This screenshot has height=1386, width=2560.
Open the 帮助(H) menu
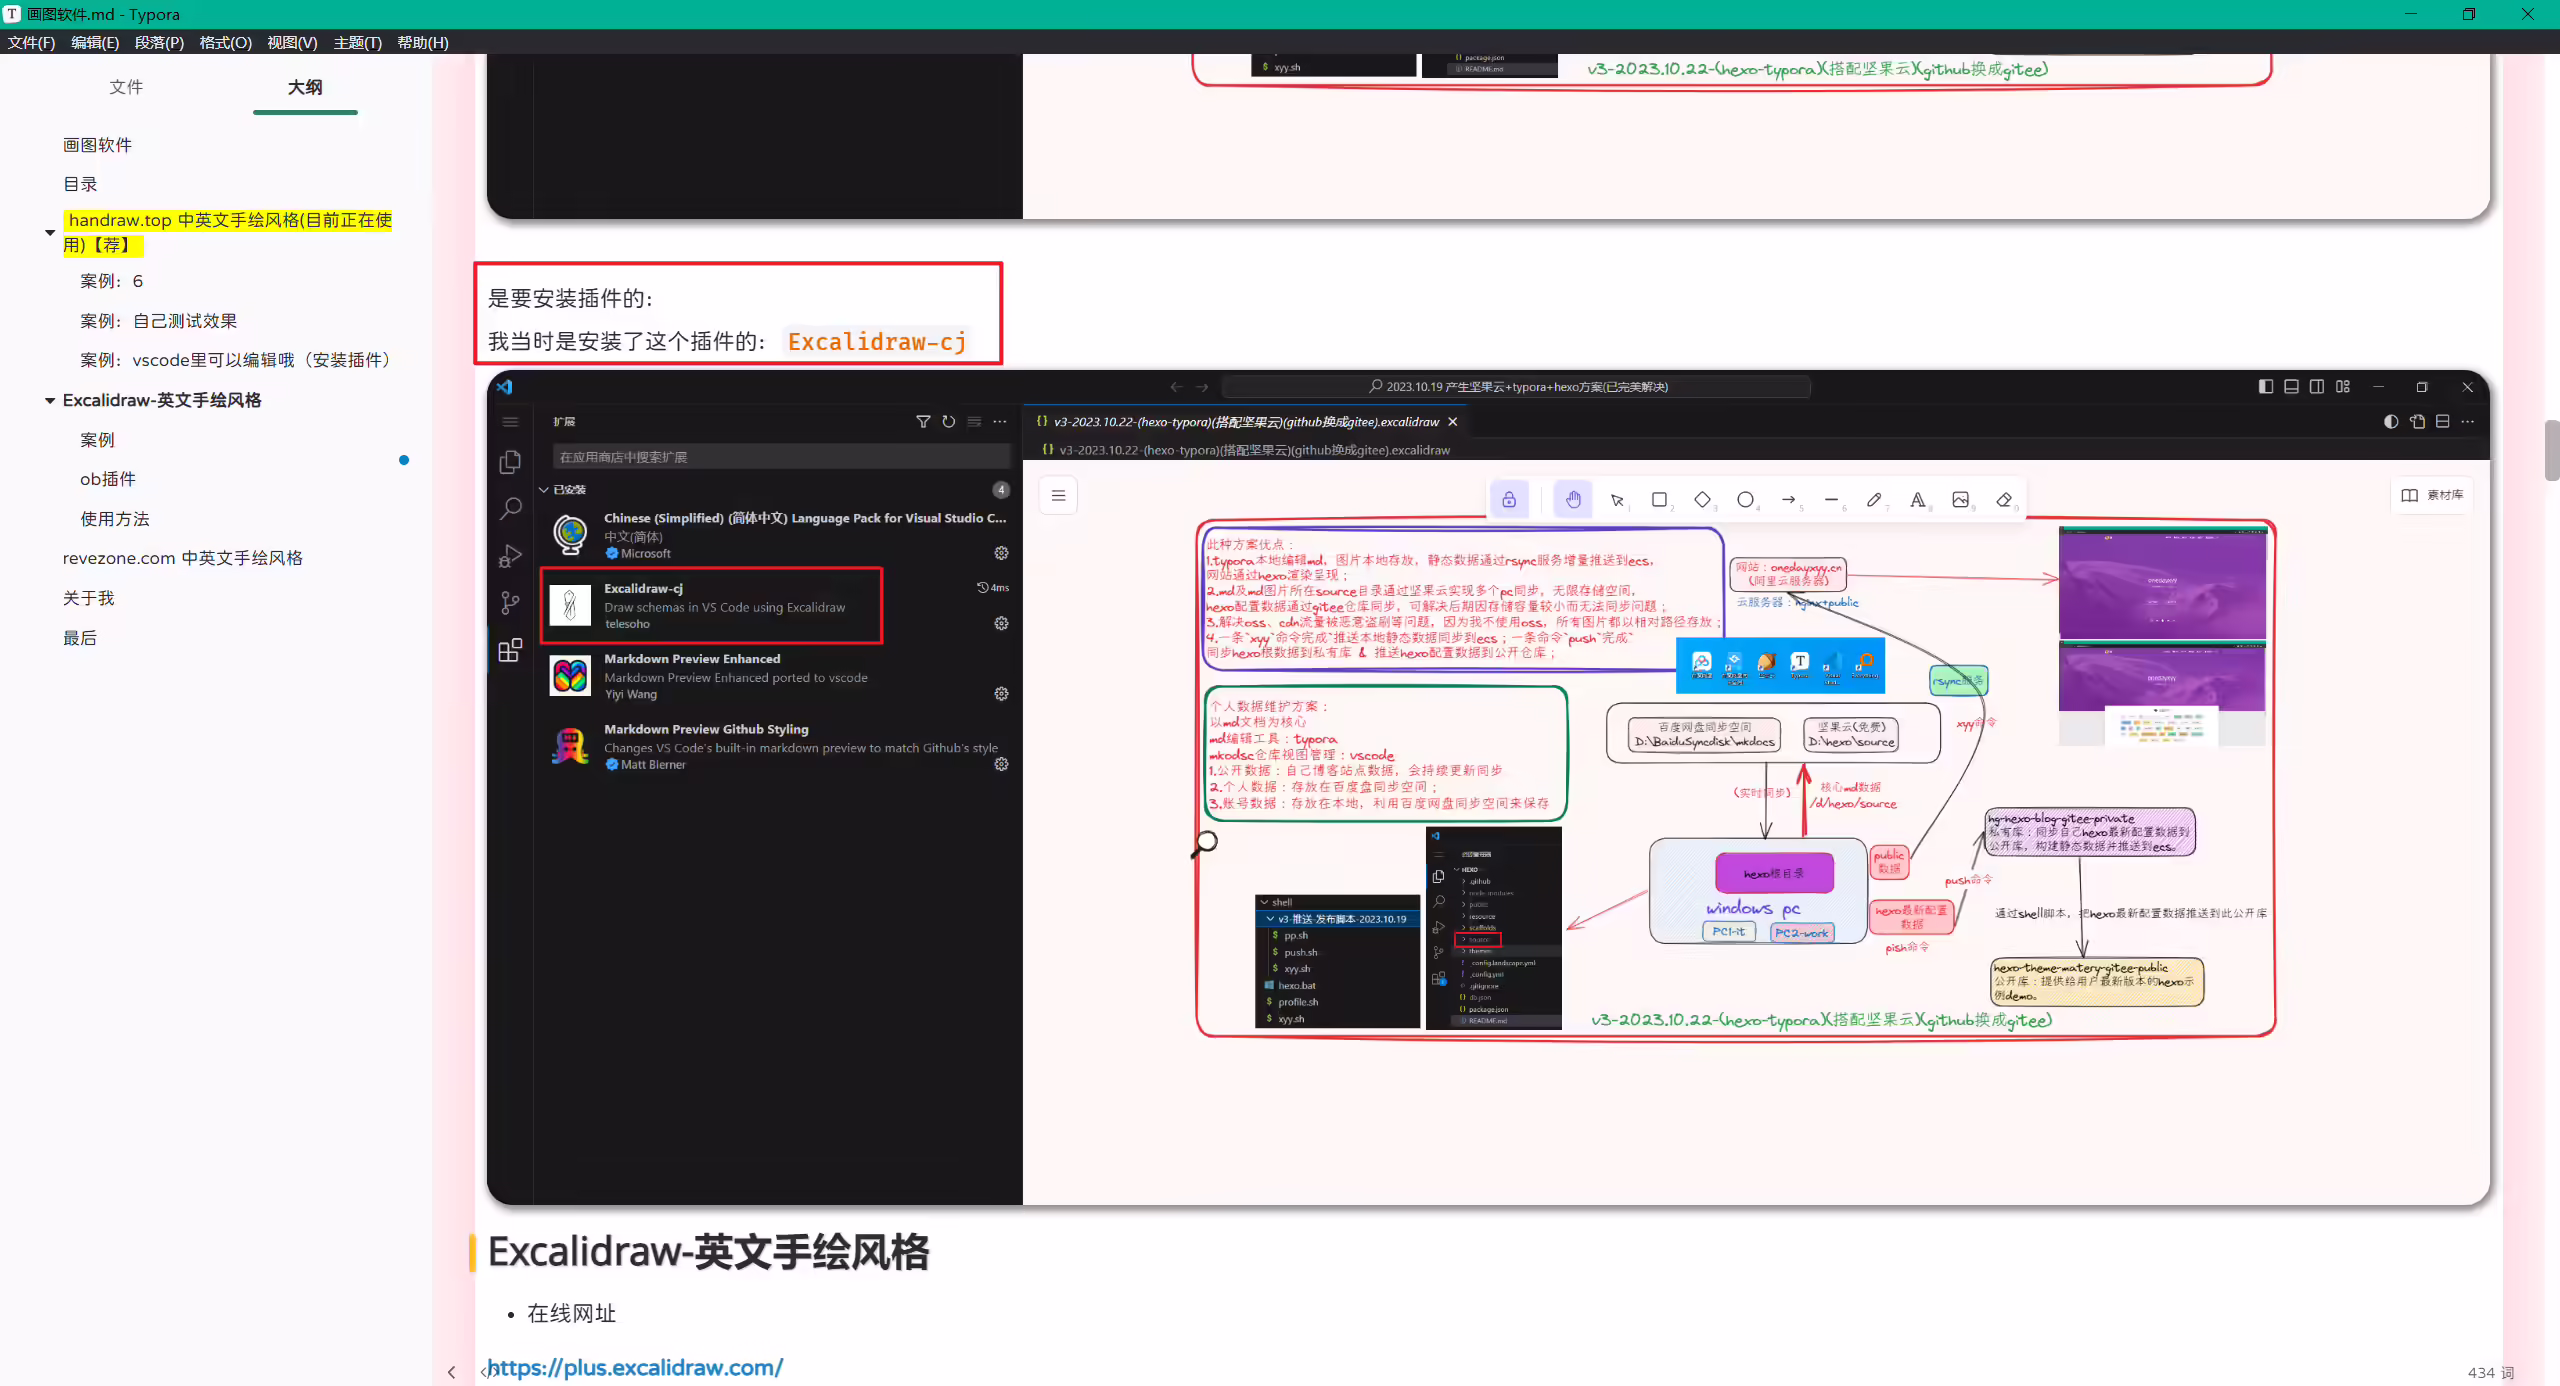[423, 43]
